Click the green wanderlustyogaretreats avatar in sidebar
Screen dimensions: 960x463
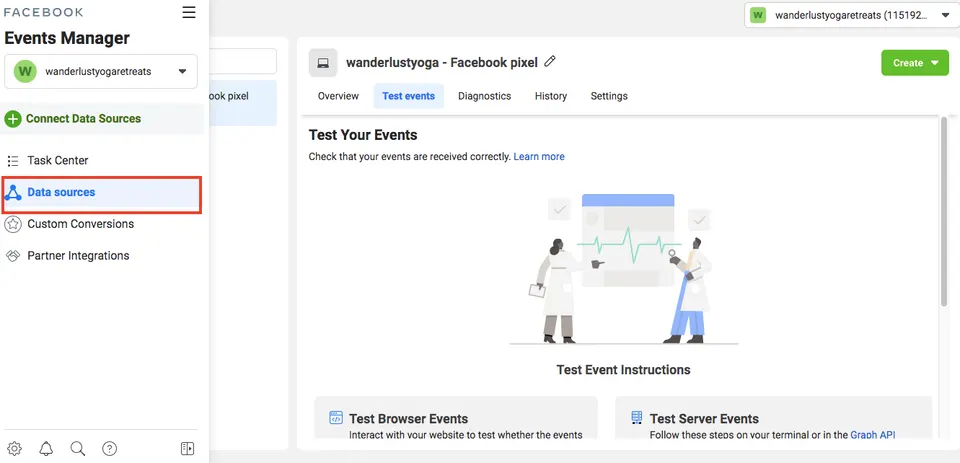[x=25, y=71]
